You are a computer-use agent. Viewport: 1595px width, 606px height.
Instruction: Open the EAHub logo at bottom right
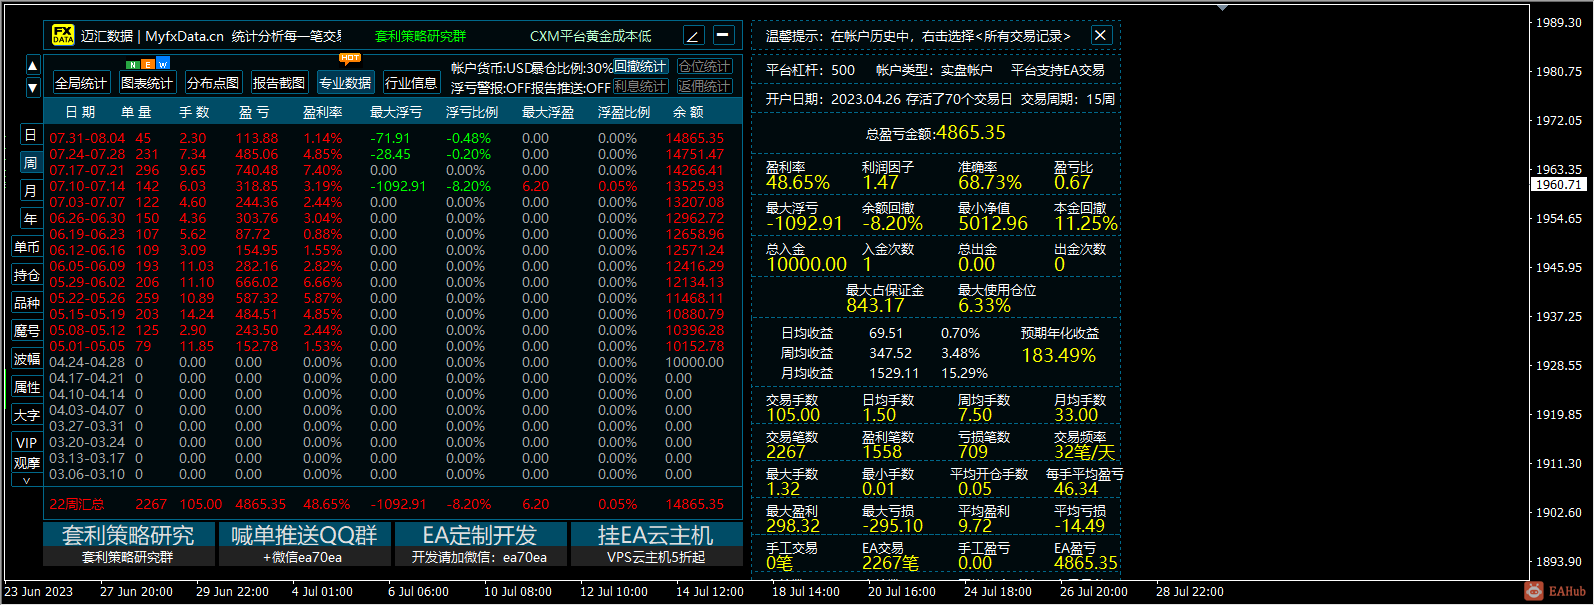(1557, 591)
